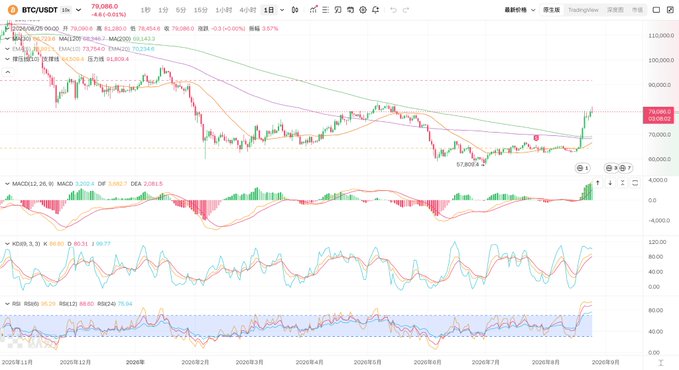Collapse all indicator legends with up chevron

pos(7,72)
